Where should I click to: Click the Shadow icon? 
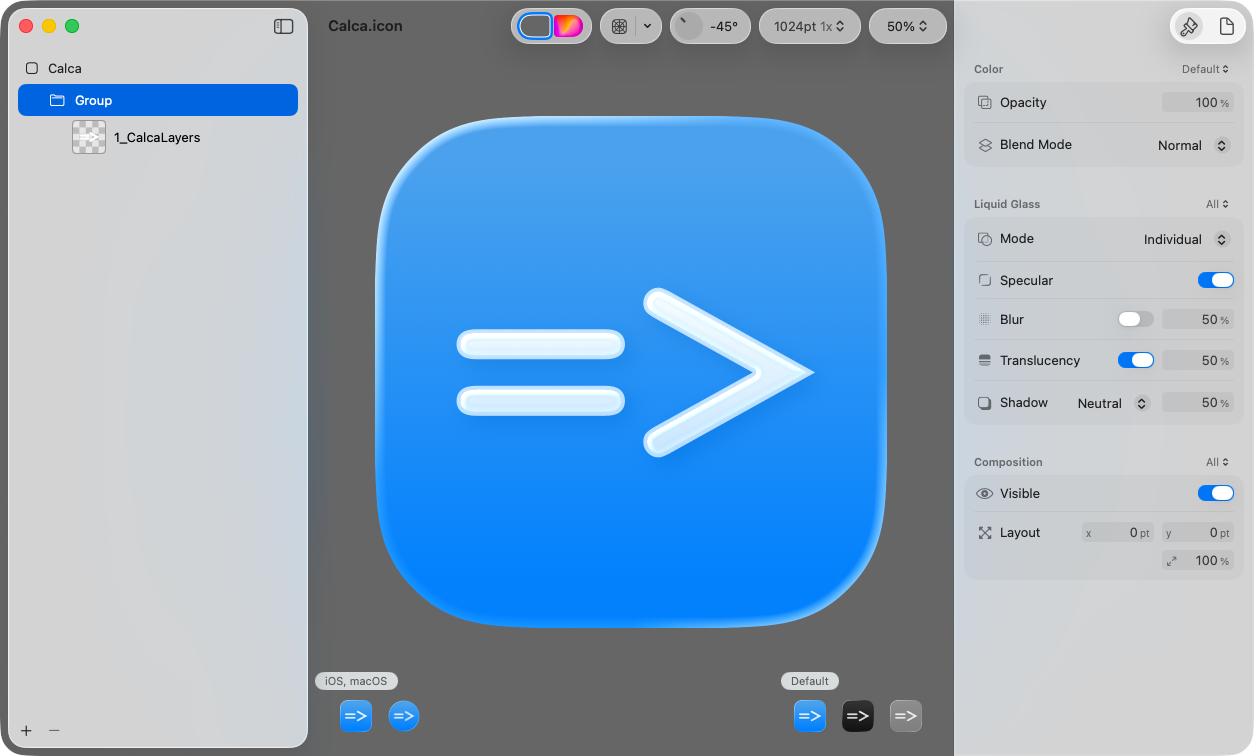click(x=985, y=403)
